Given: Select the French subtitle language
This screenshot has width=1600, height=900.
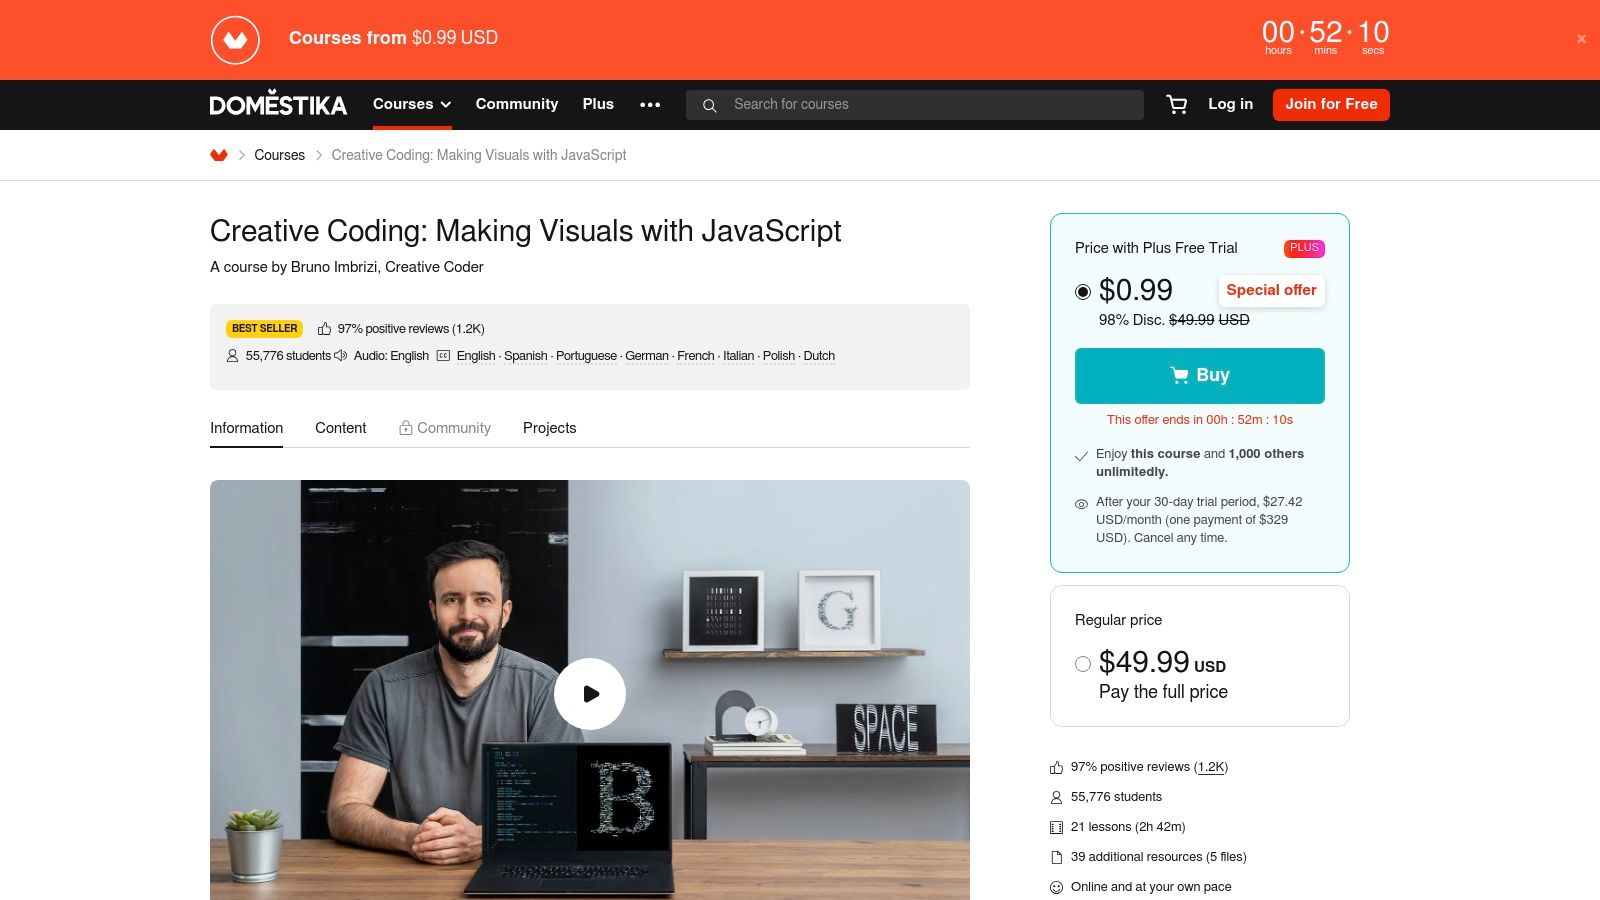Looking at the screenshot, I should 696,356.
